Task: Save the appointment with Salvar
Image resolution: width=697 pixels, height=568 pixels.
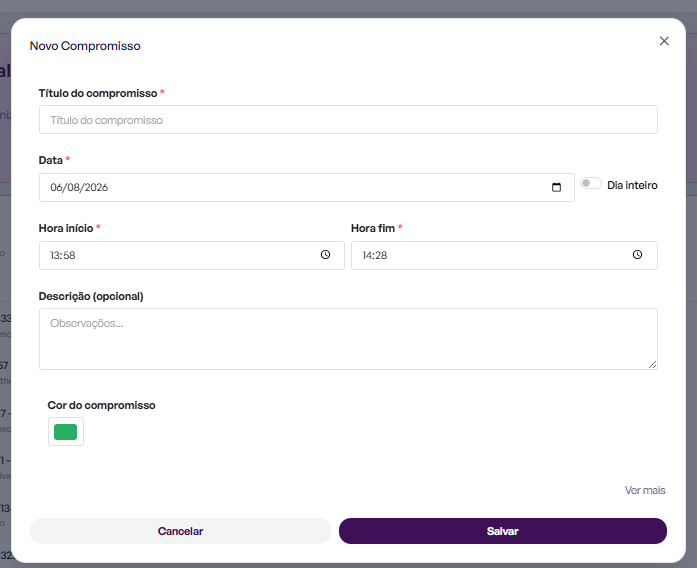Action: [x=503, y=531]
